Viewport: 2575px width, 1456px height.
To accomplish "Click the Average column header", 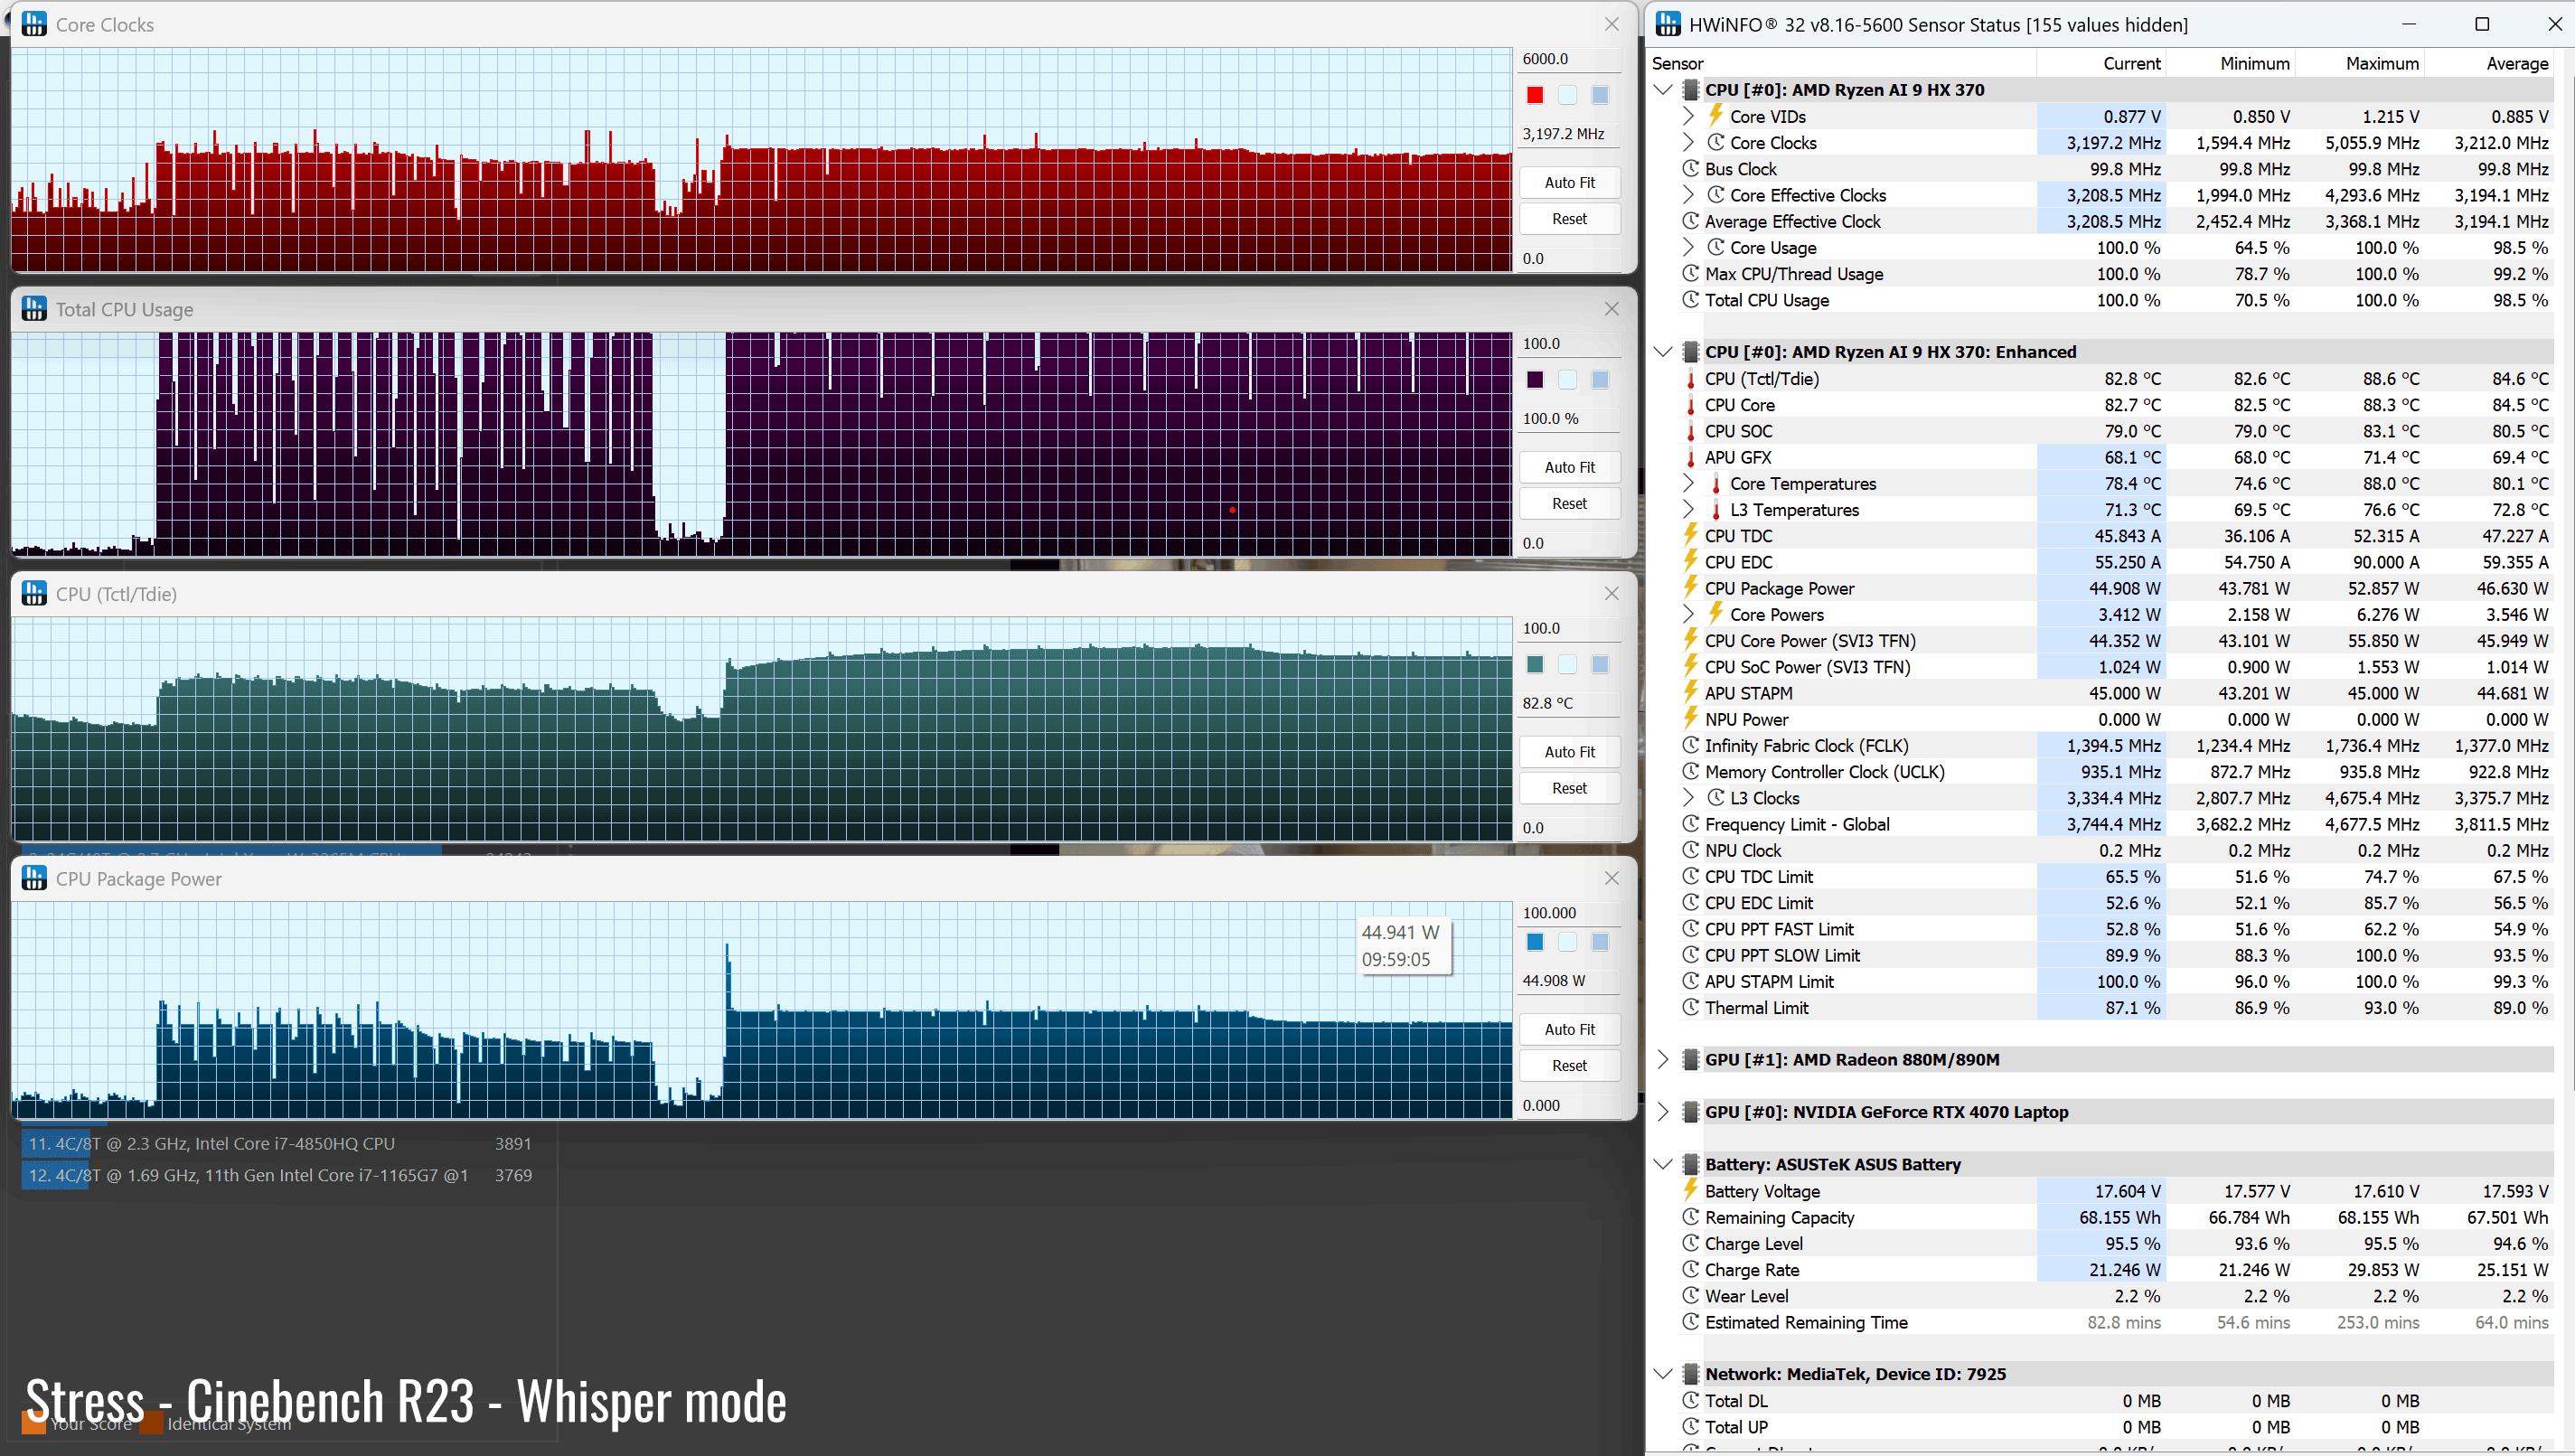I will pos(2489,63).
